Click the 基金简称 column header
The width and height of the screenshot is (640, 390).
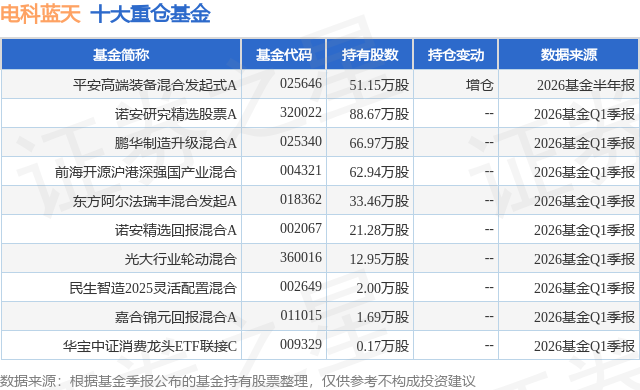click(121, 55)
